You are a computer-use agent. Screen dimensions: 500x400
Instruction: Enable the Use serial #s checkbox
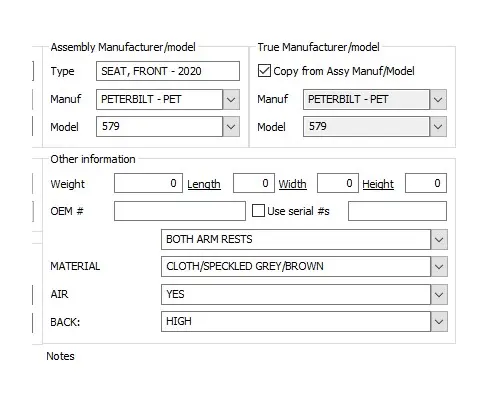tap(258, 211)
